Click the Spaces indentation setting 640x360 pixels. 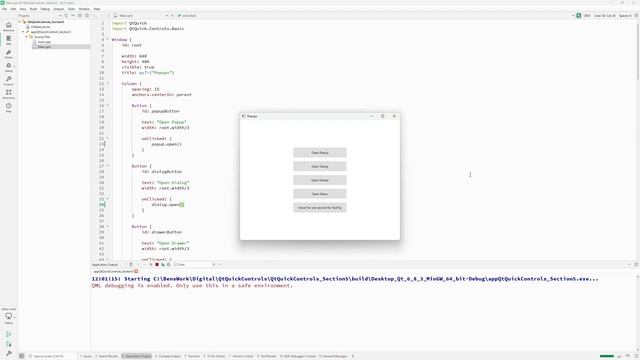tap(625, 16)
